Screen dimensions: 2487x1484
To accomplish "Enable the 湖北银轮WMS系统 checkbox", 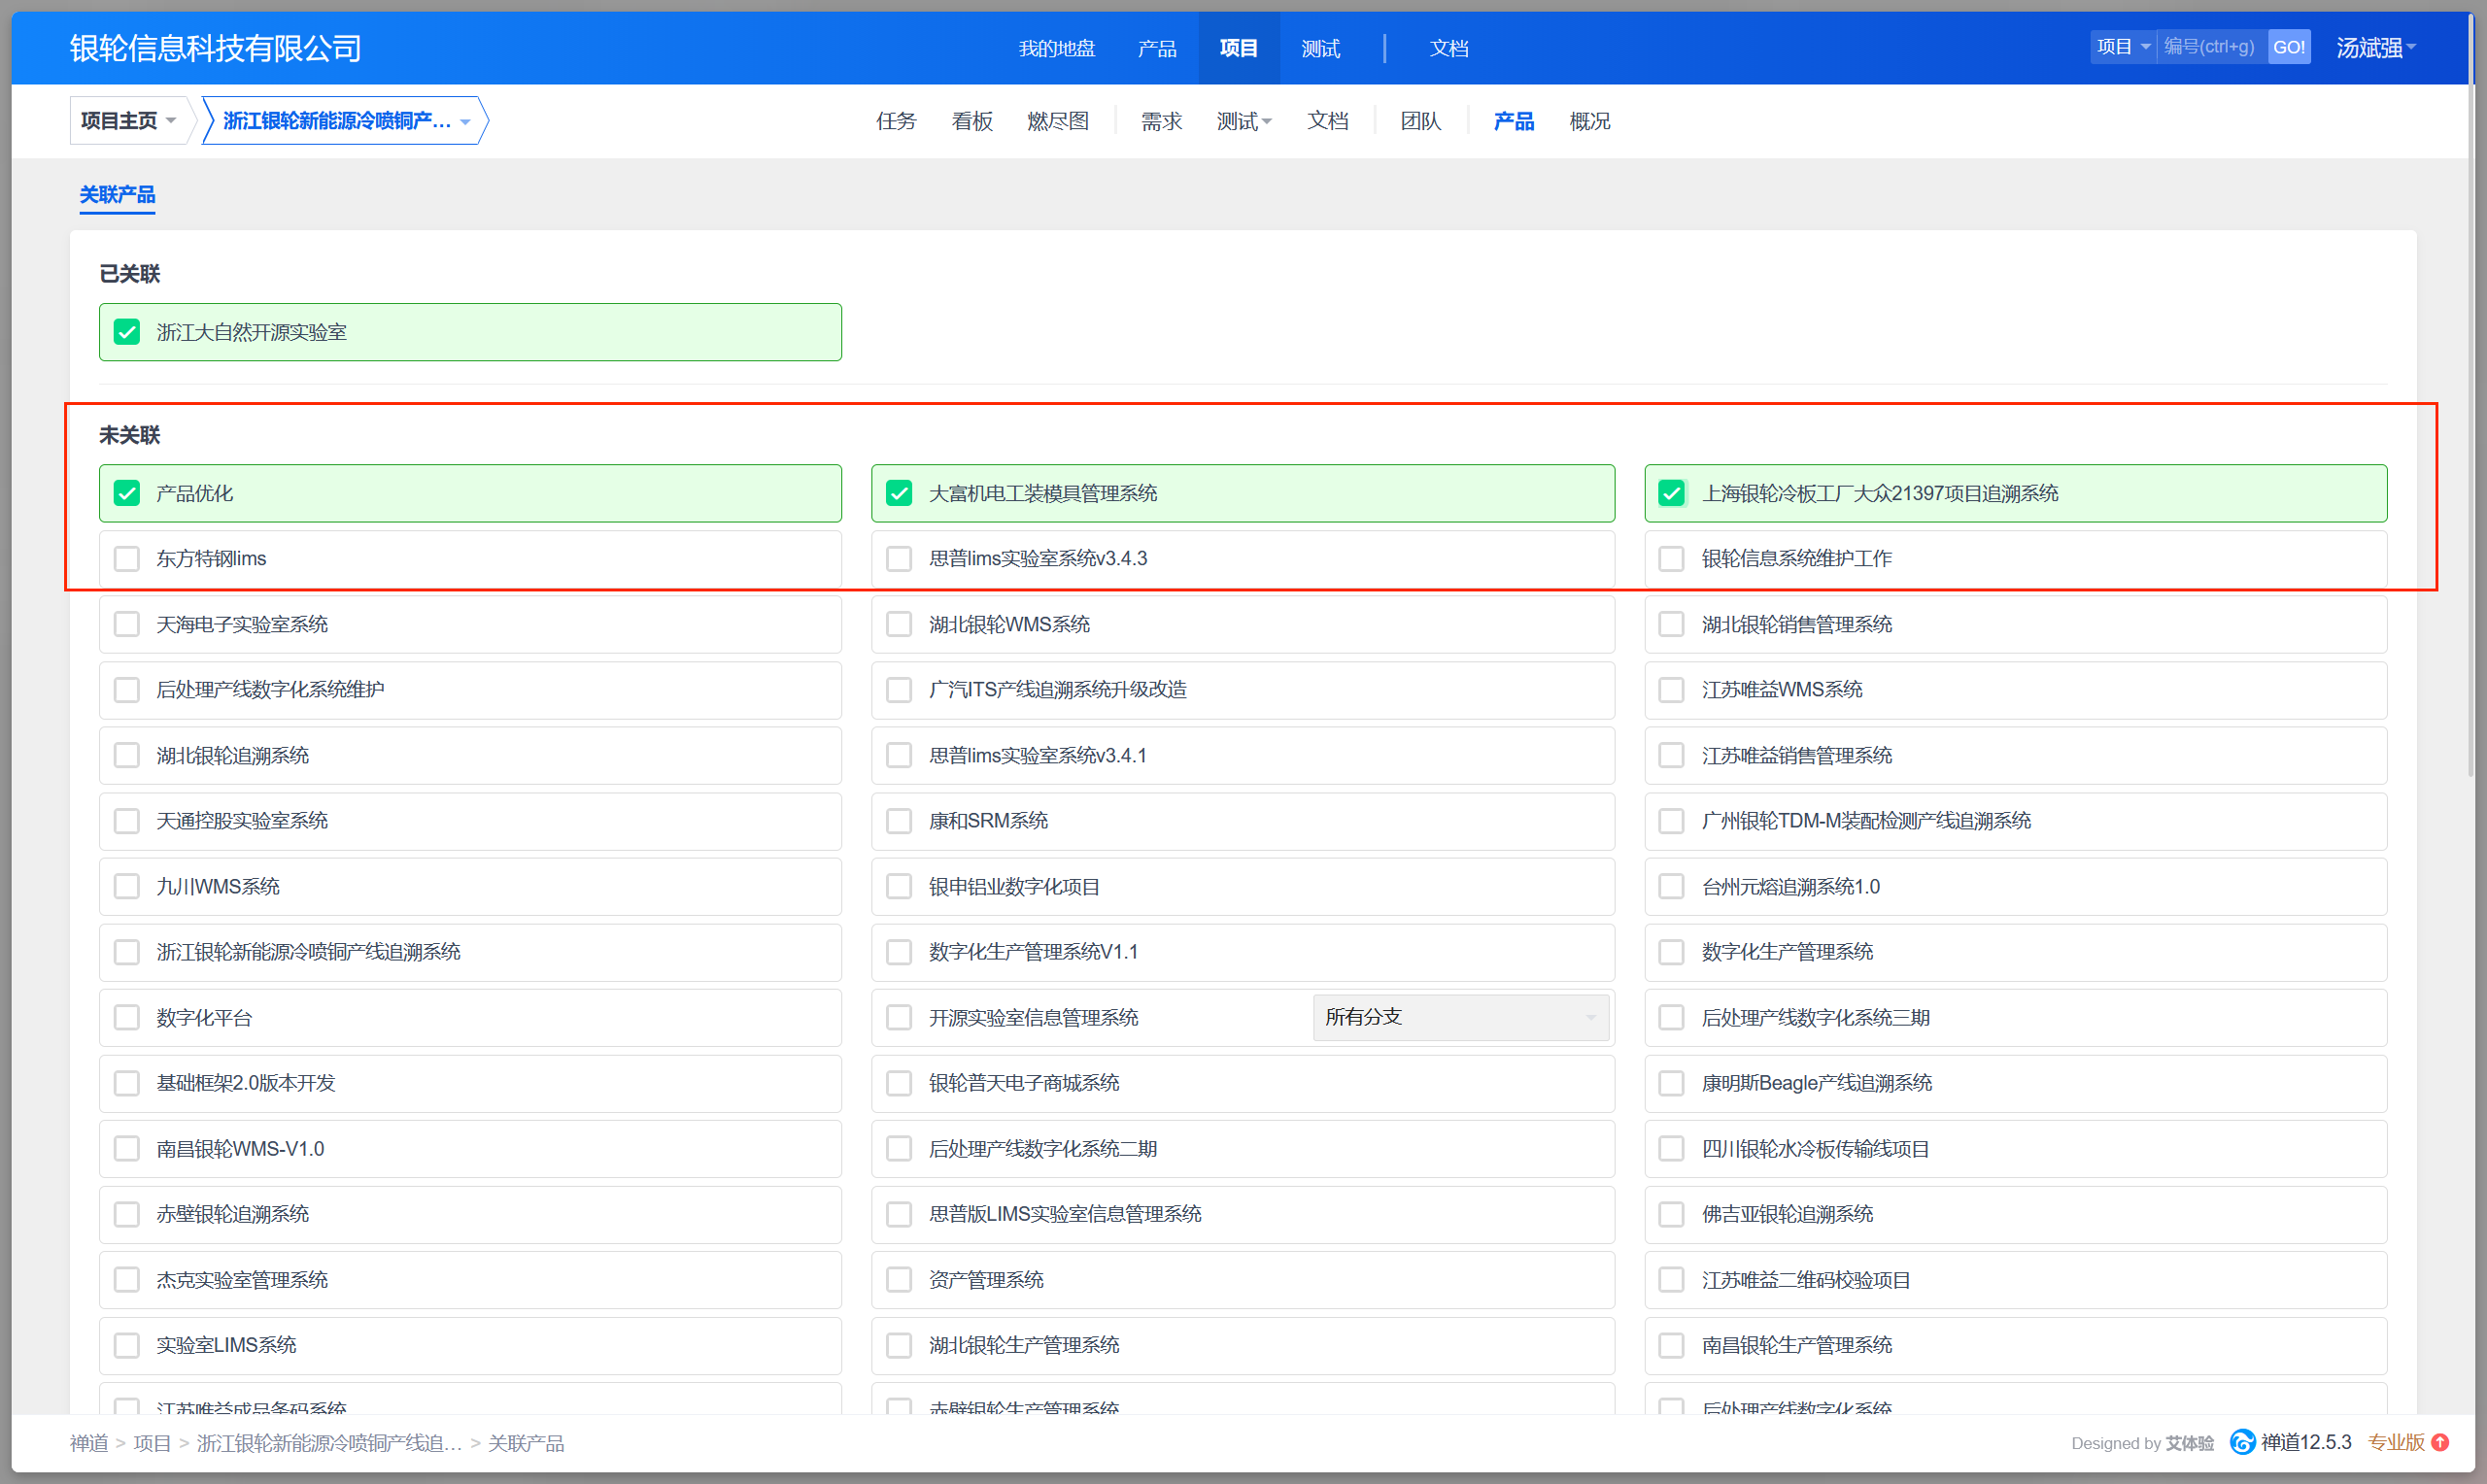I will point(899,624).
